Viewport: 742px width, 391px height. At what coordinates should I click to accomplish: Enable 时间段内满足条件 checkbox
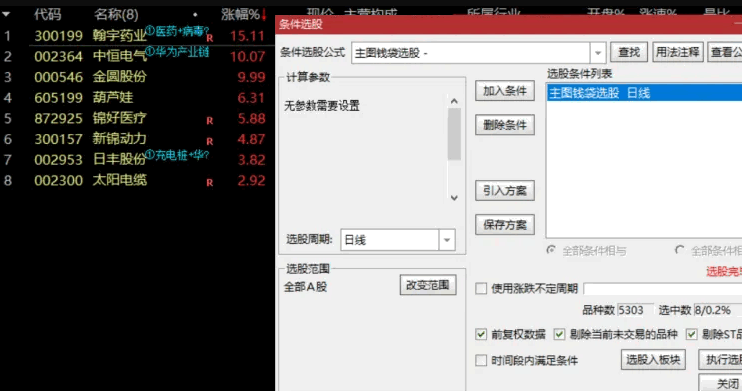click(481, 360)
